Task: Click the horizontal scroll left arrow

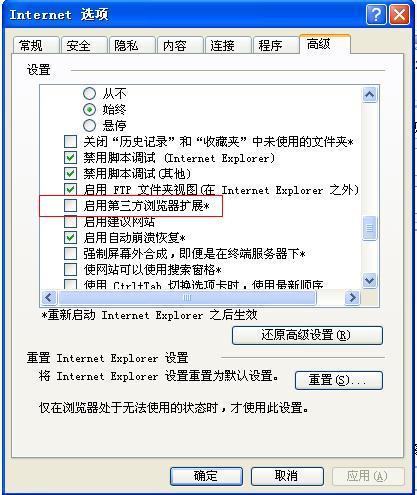Action: click(x=49, y=297)
